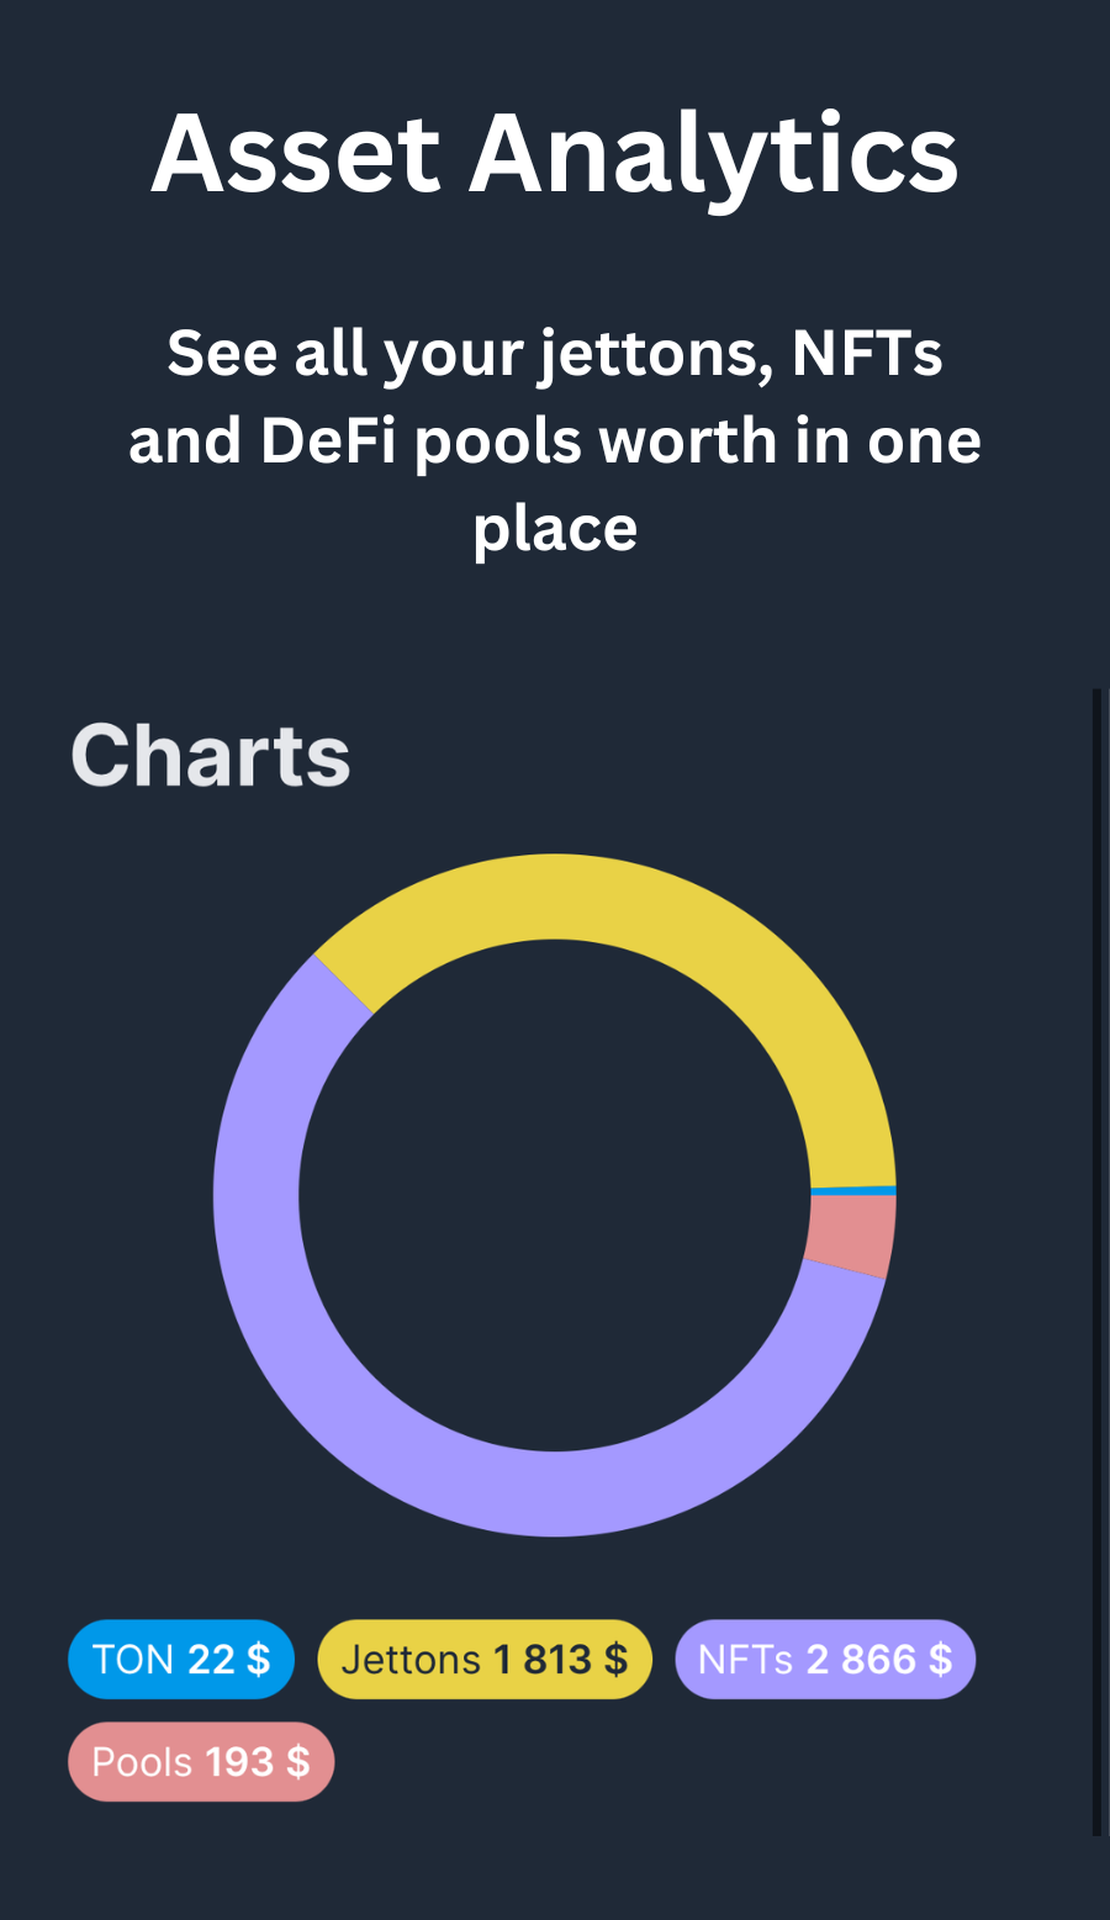Toggle the pink Pools 193 $ chip
The height and width of the screenshot is (1920, 1110).
point(201,1761)
